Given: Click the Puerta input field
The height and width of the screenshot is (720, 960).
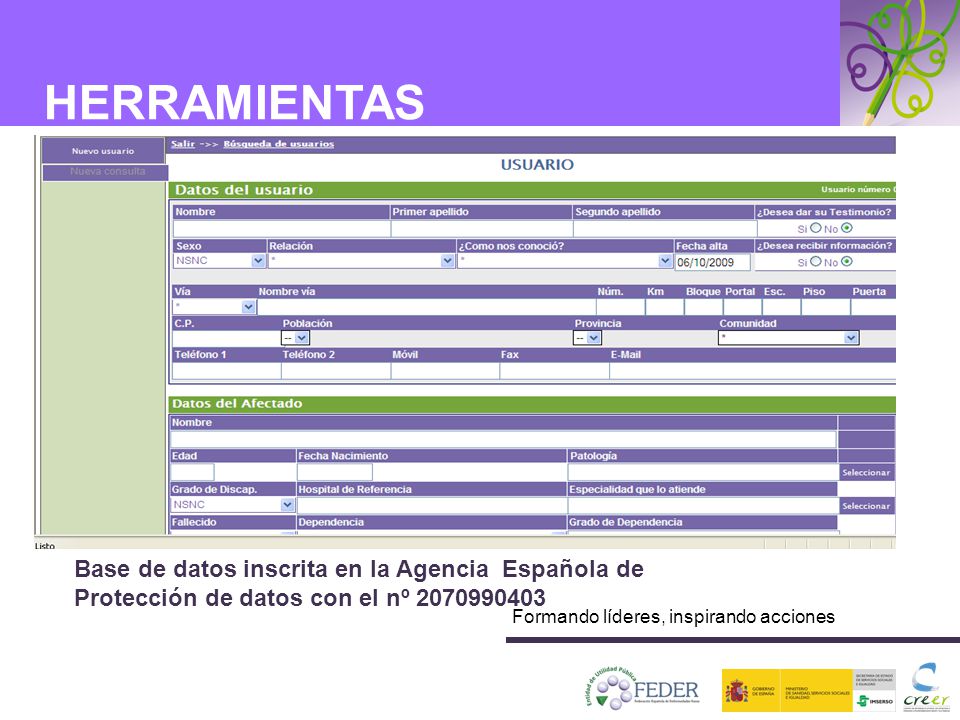Looking at the screenshot, I should click(x=874, y=307).
